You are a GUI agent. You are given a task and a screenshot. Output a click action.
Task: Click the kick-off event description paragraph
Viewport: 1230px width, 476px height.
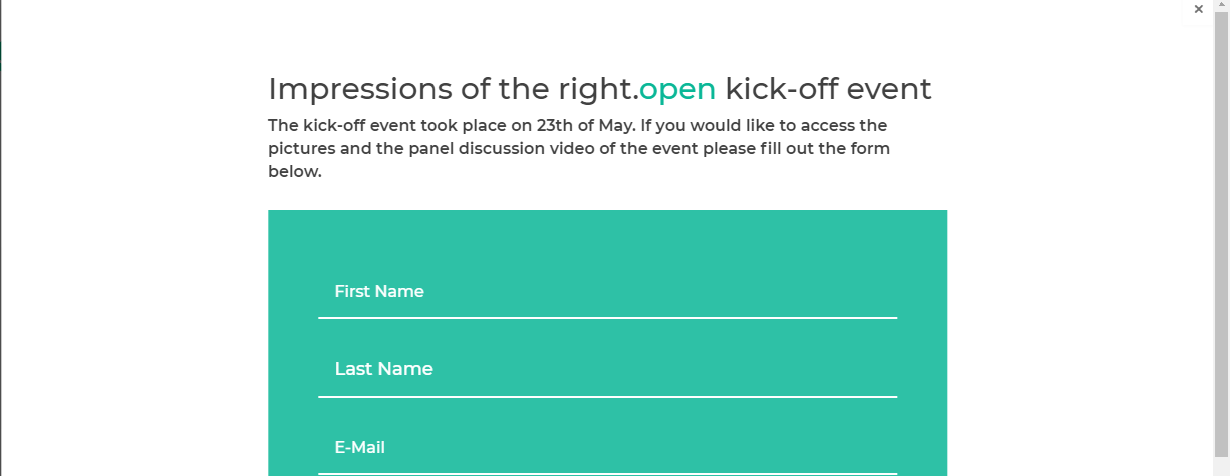[x=578, y=148]
